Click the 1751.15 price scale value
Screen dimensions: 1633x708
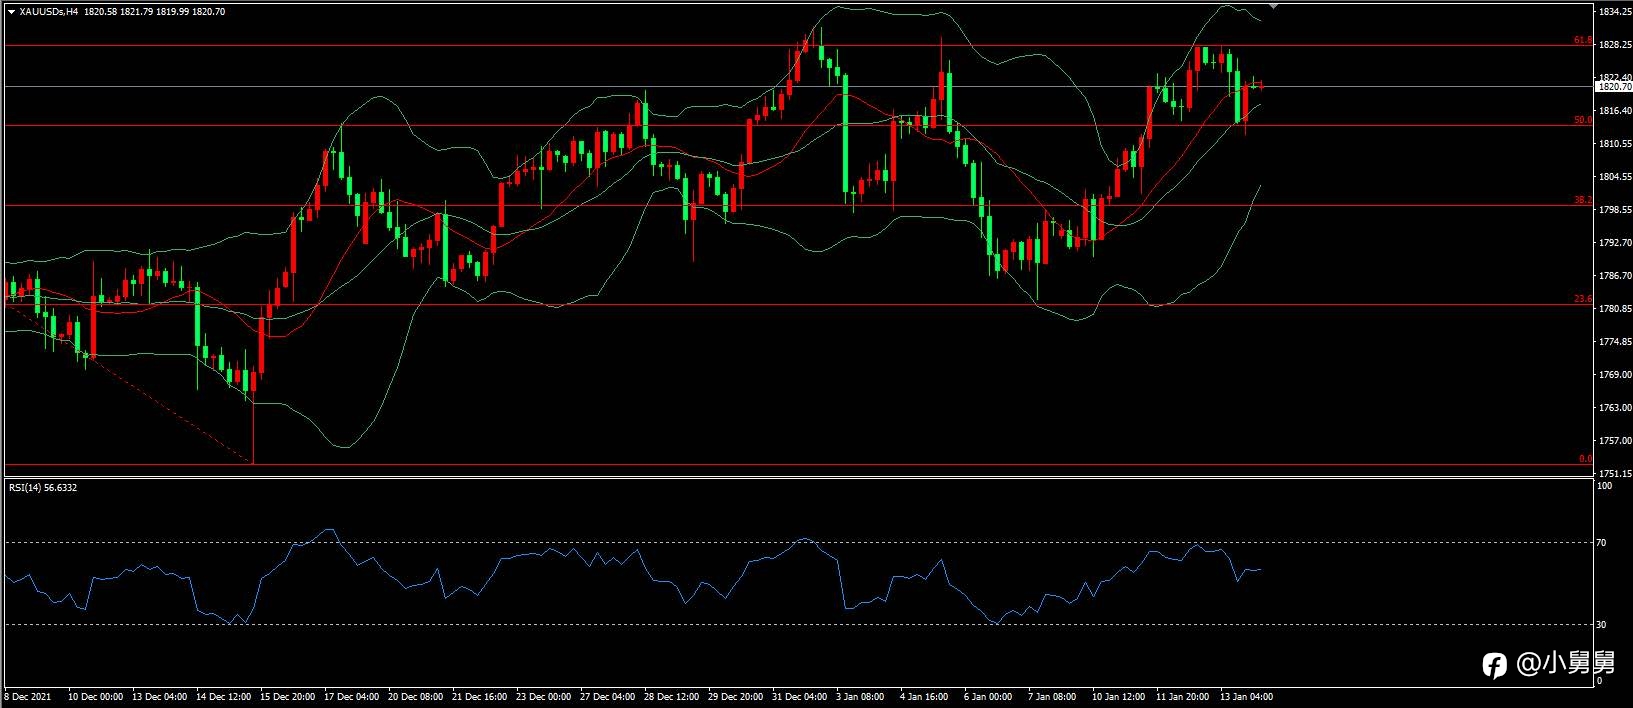[x=1615, y=474]
